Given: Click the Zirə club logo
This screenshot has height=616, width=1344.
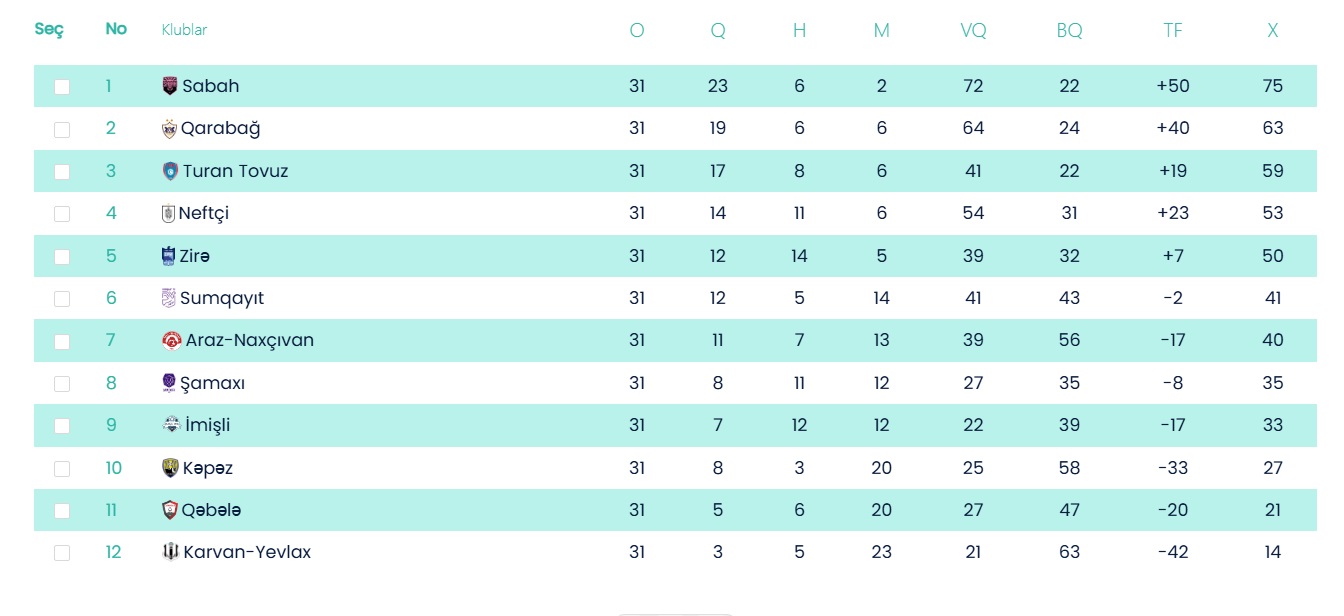Looking at the screenshot, I should 168,256.
